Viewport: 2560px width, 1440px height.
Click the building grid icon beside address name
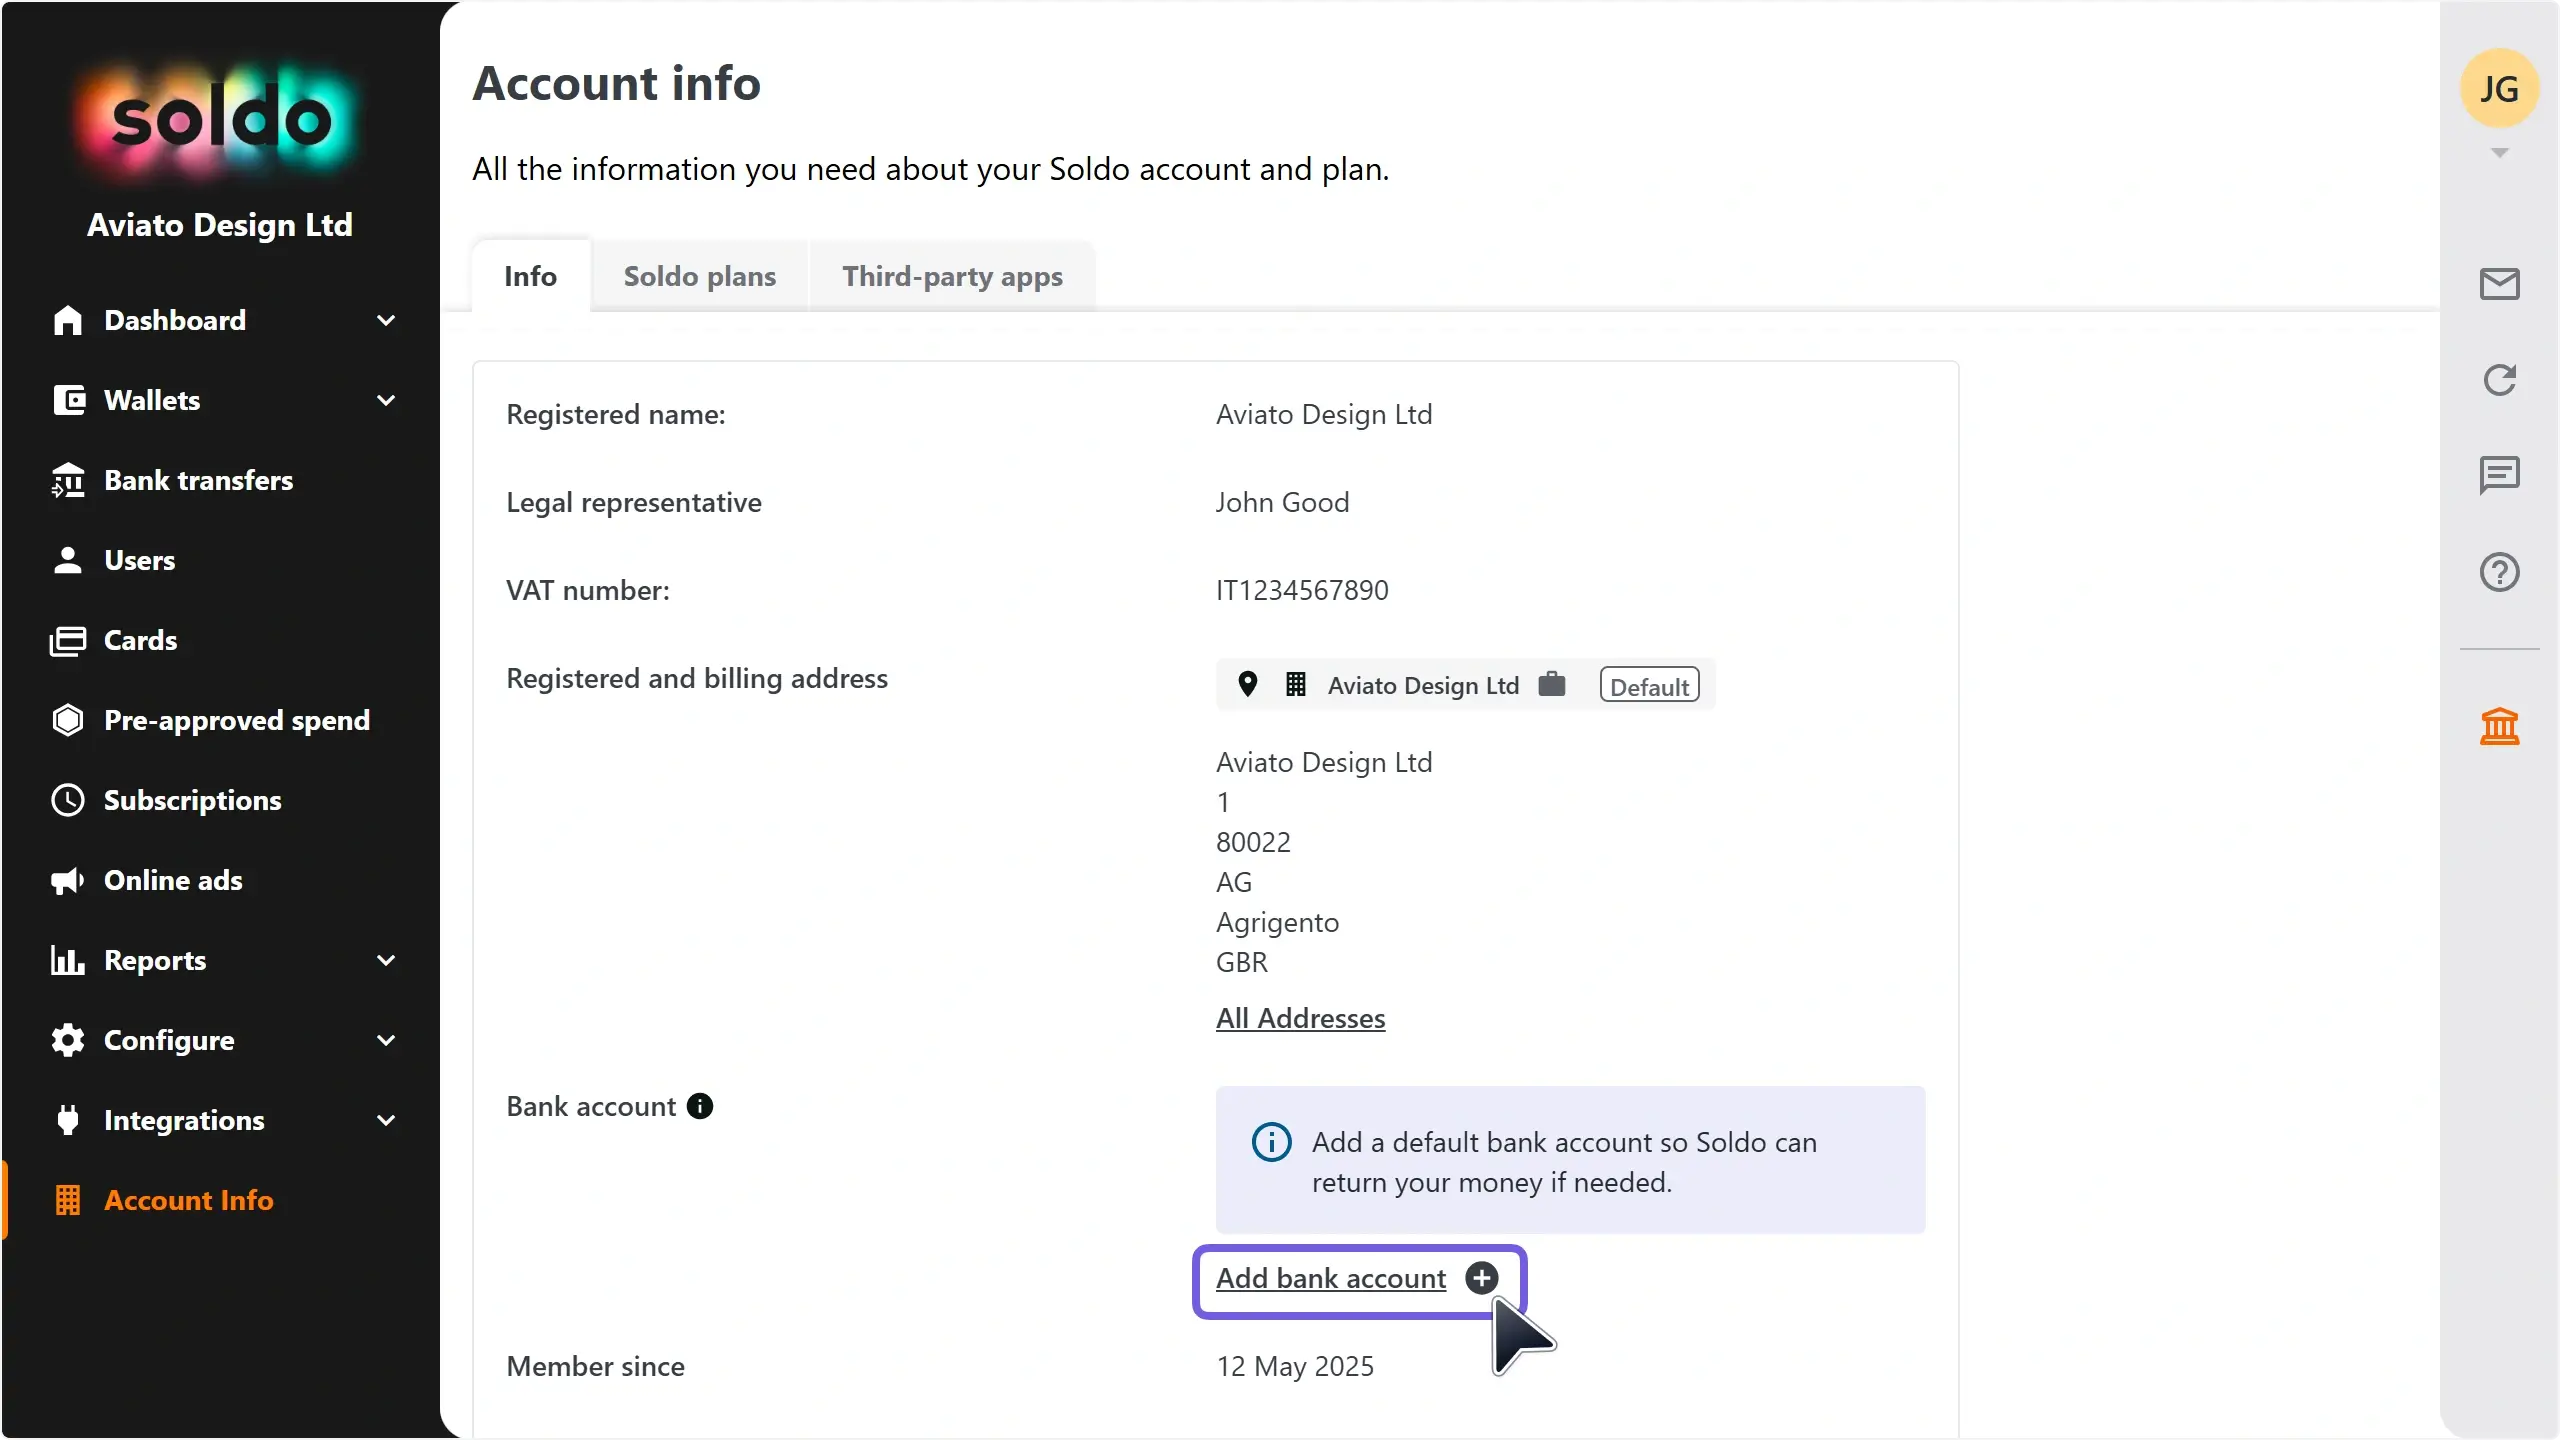1295,684
